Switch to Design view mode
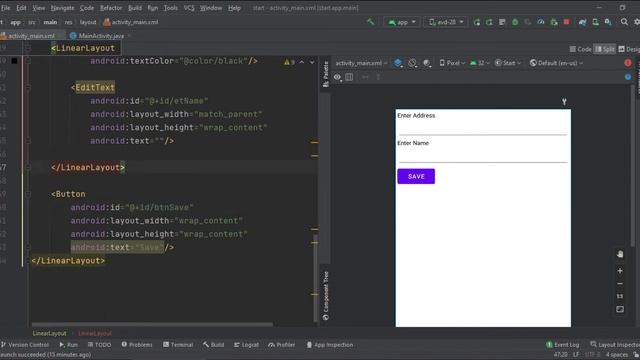This screenshot has width=640, height=360. click(629, 49)
